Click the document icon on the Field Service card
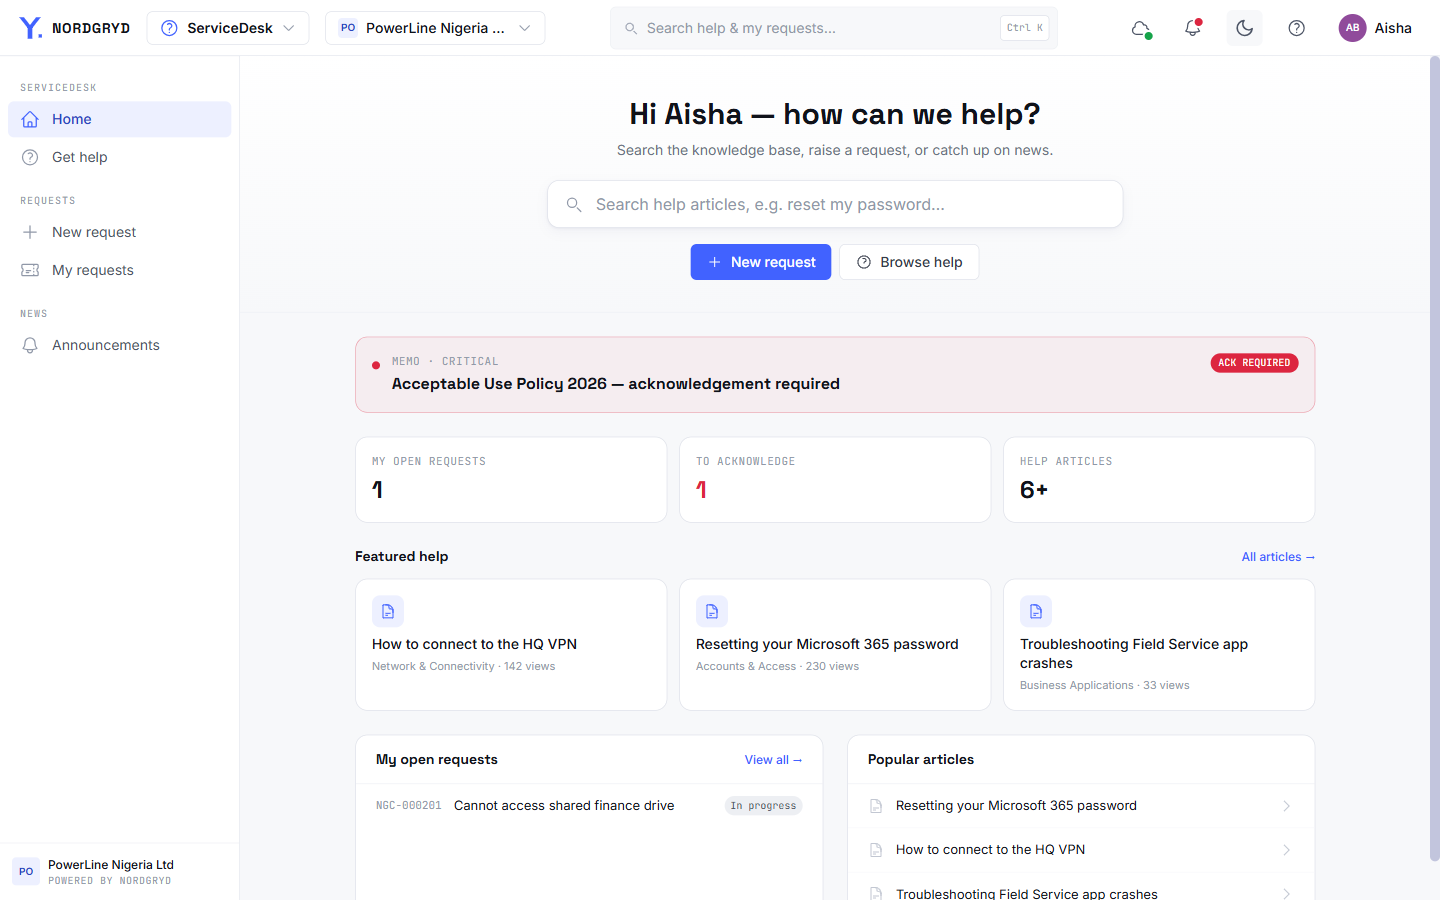Image resolution: width=1440 pixels, height=900 pixels. (x=1036, y=611)
